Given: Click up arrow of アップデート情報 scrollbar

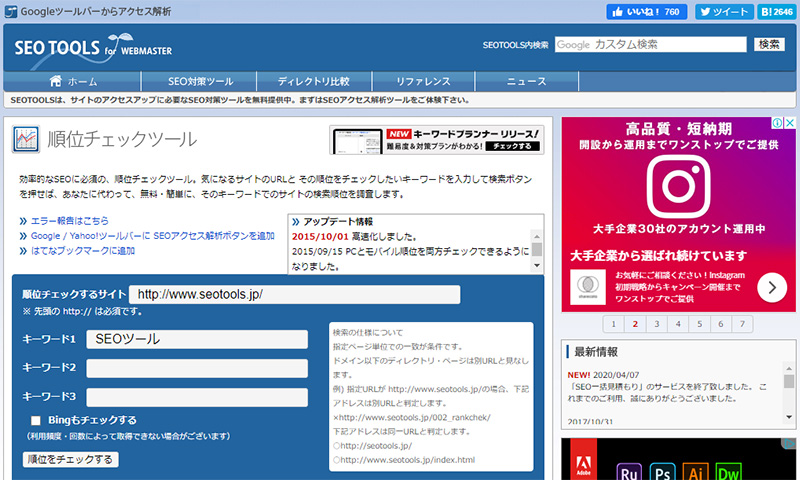Looking at the screenshot, I should (x=537, y=237).
